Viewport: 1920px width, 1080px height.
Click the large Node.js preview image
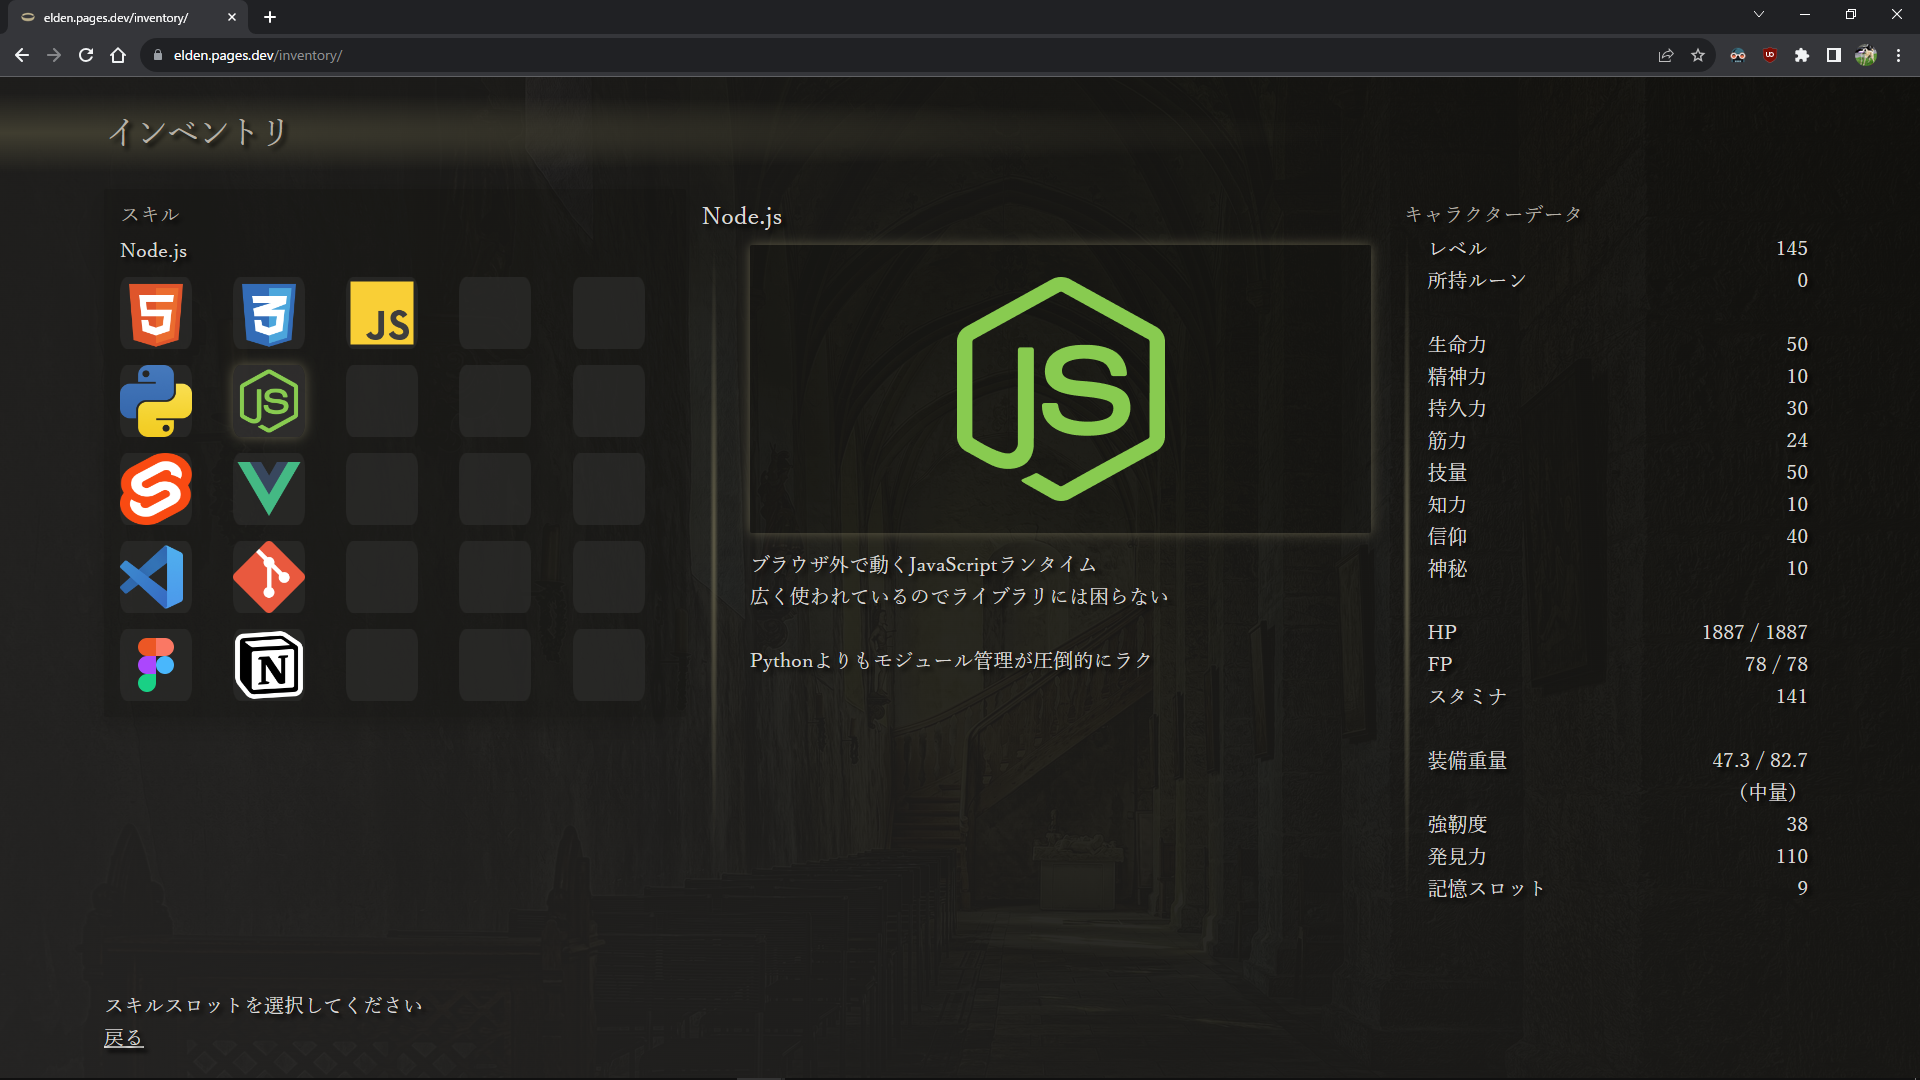(x=1060, y=389)
